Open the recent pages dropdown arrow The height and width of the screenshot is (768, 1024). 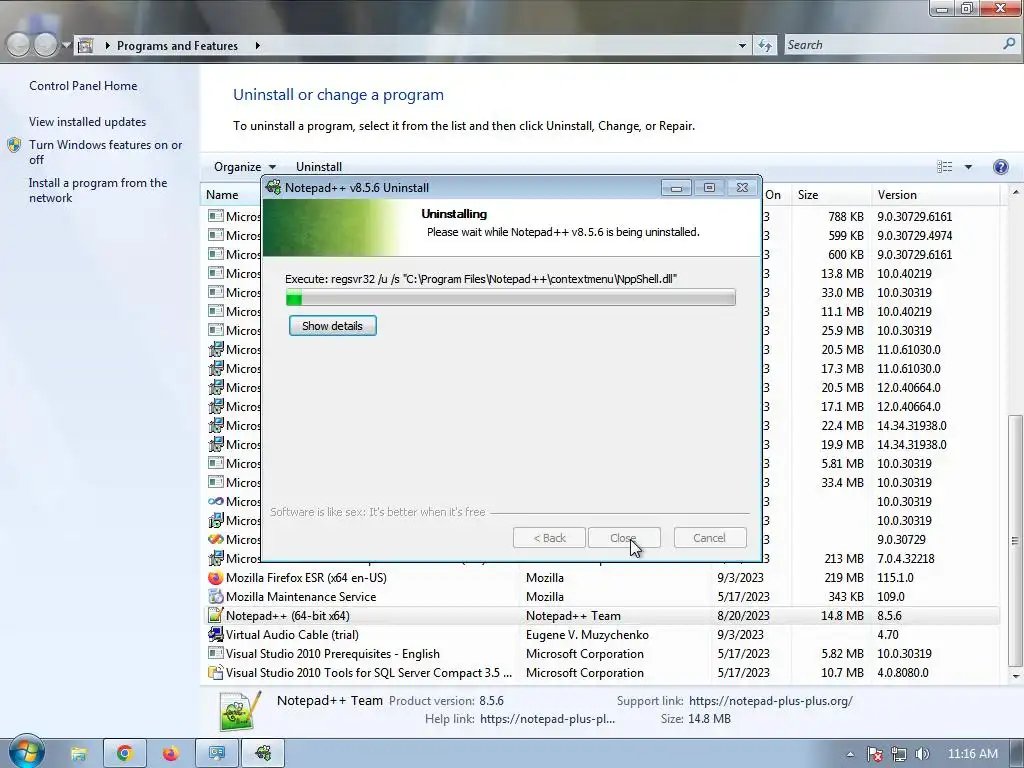(66, 45)
